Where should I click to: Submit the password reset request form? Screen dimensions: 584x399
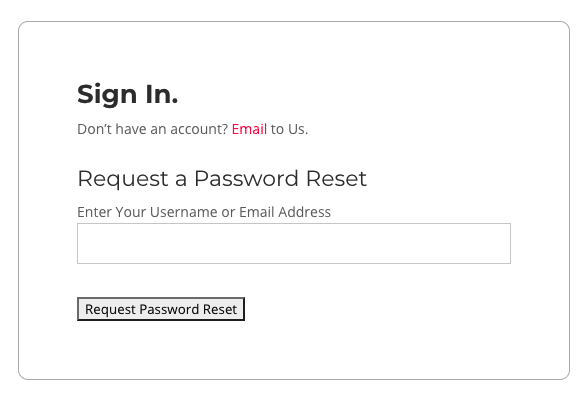tap(161, 309)
